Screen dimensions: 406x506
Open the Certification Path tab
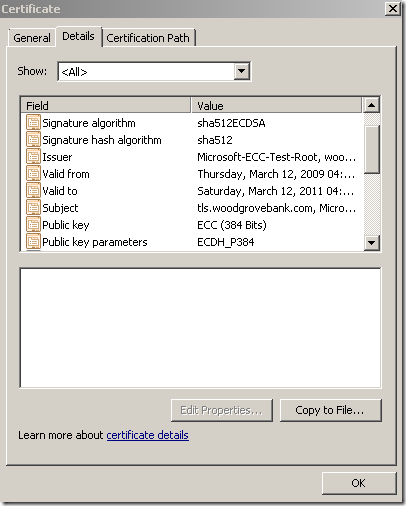point(148,38)
